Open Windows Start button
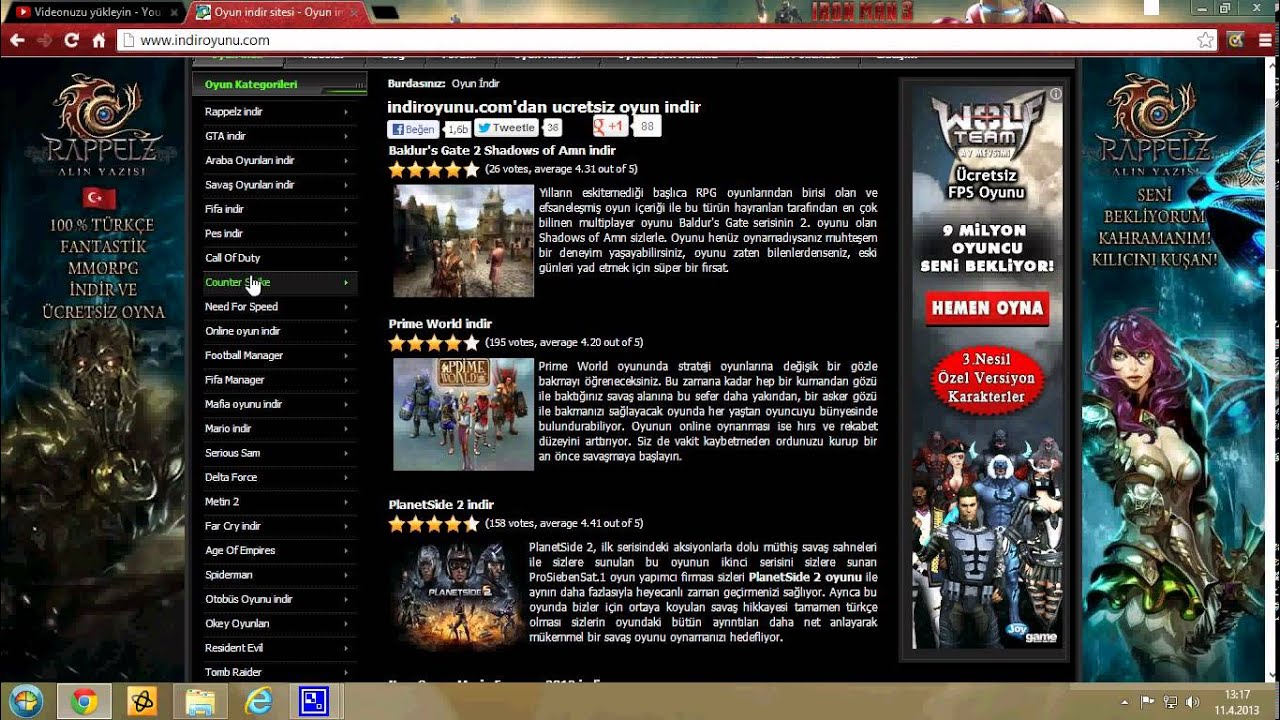Viewport: 1280px width, 720px height. (x=27, y=701)
